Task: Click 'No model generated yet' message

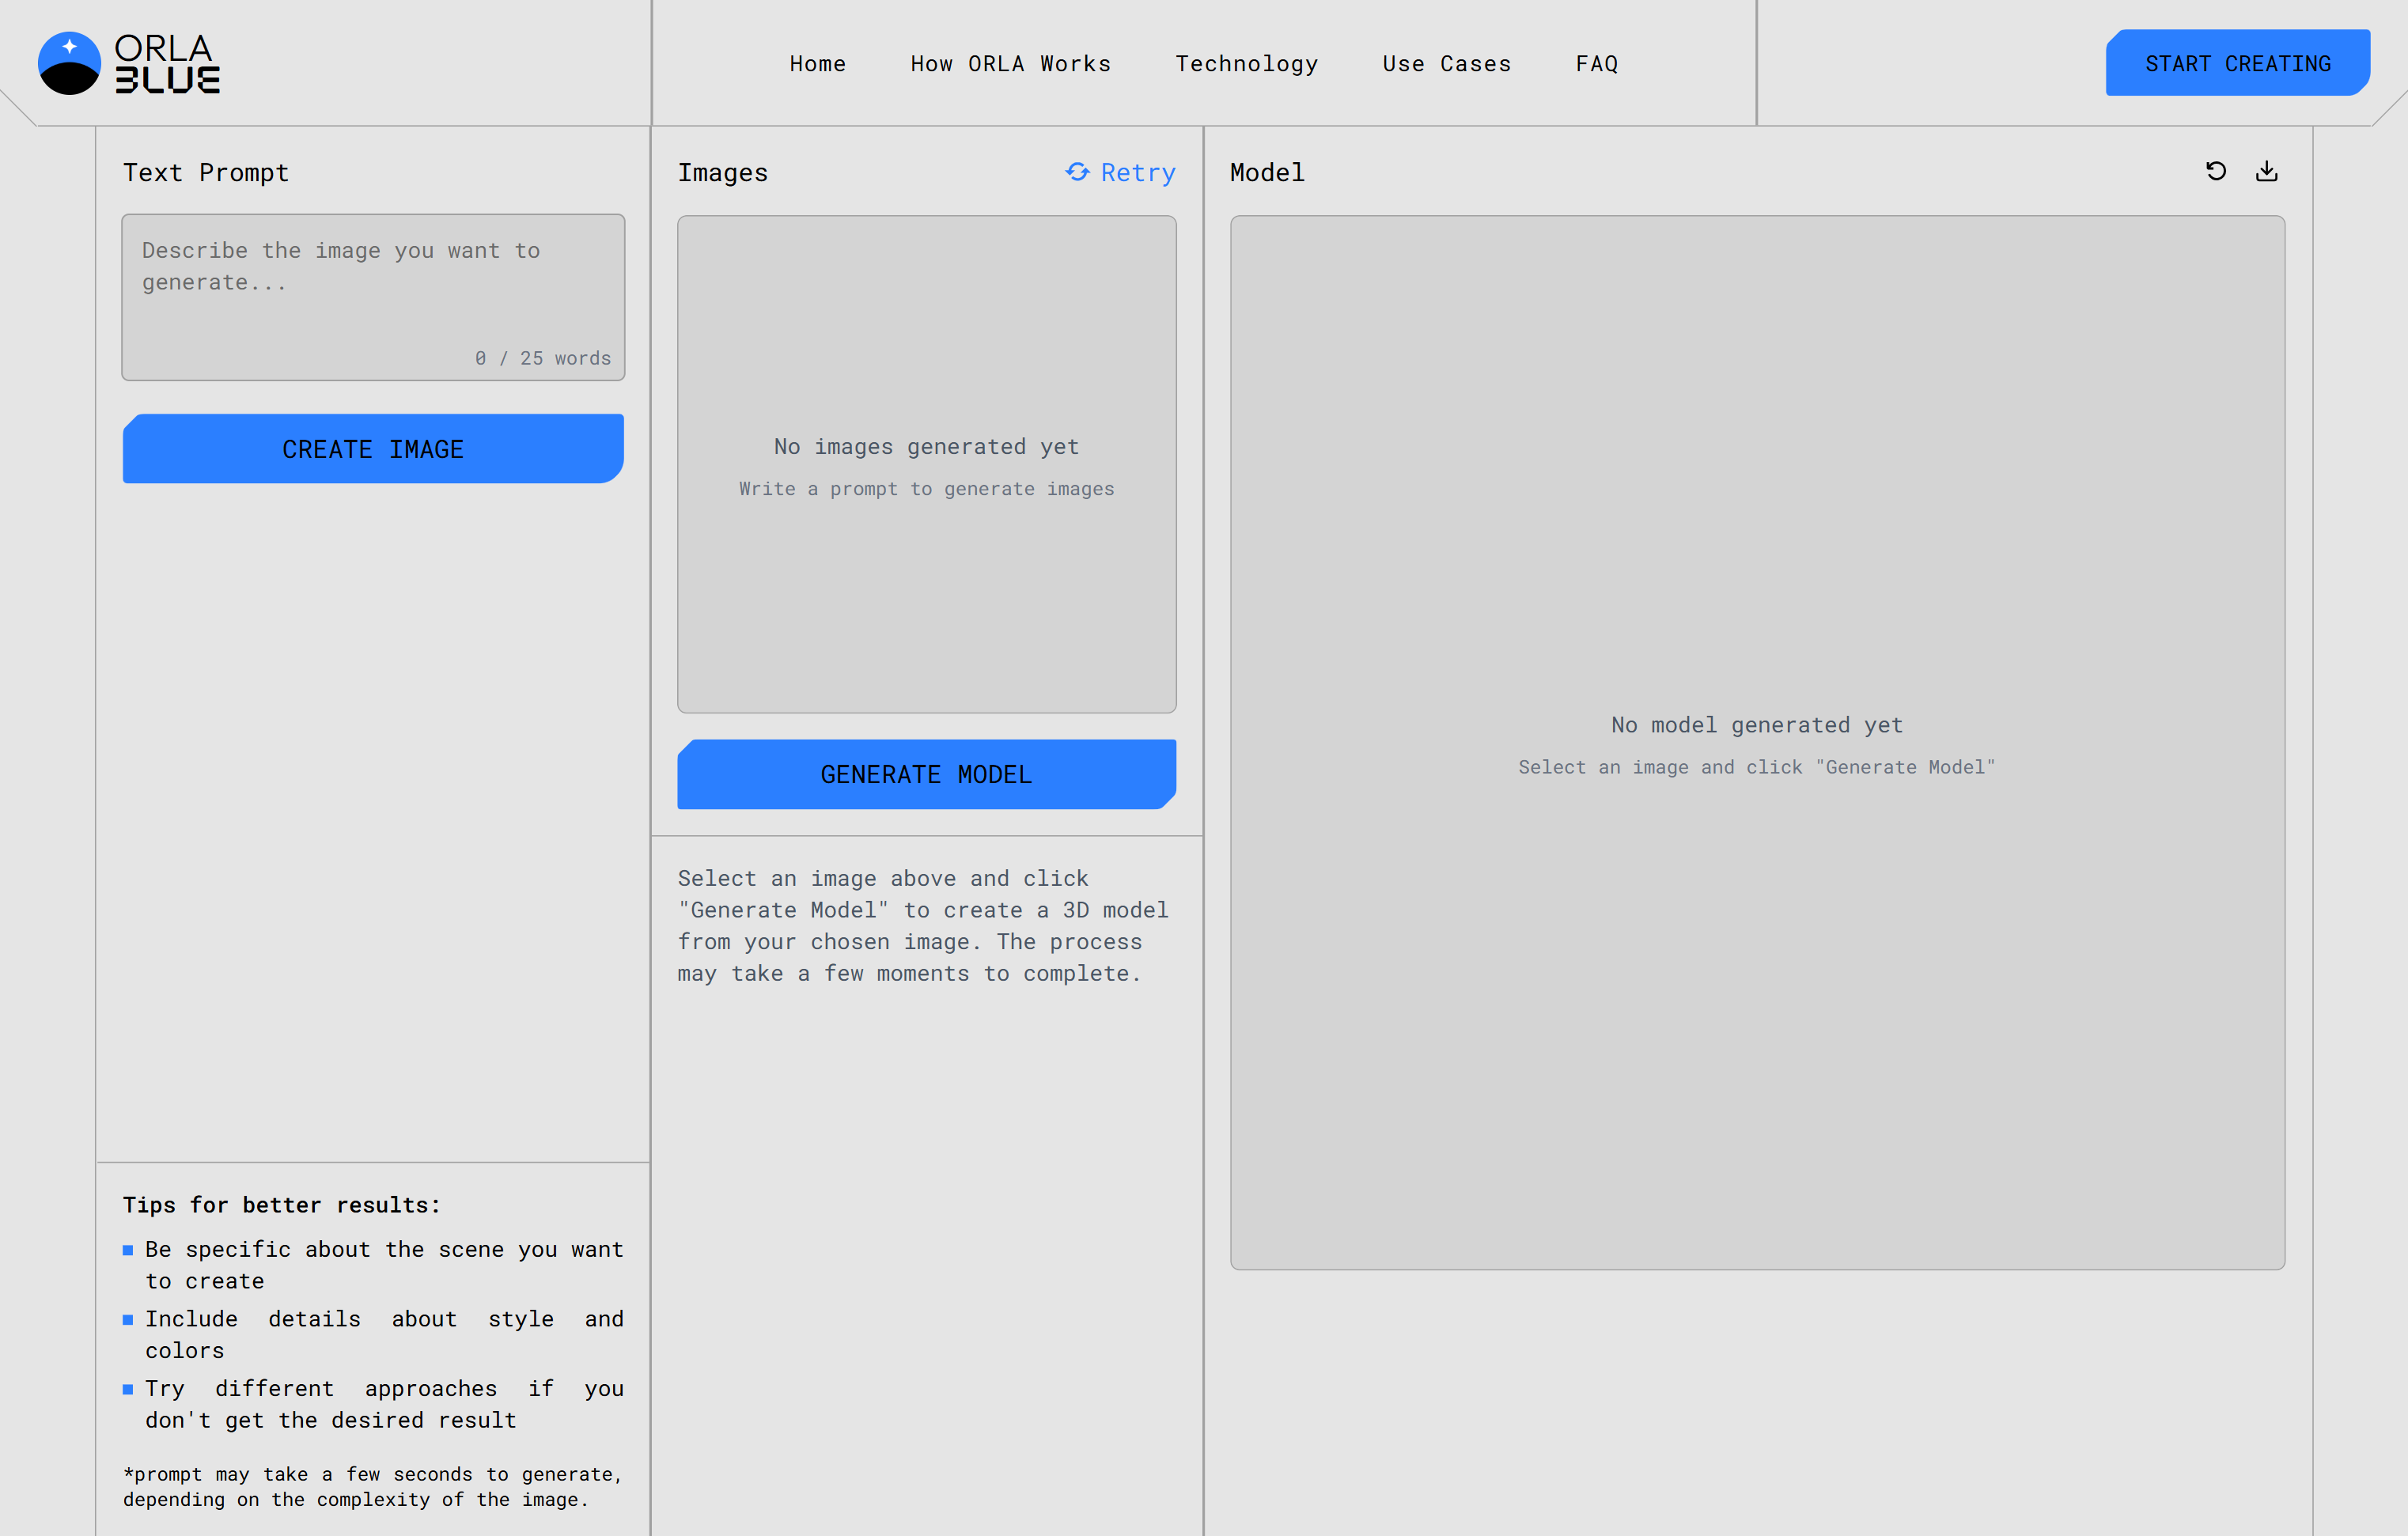Action: click(1757, 725)
